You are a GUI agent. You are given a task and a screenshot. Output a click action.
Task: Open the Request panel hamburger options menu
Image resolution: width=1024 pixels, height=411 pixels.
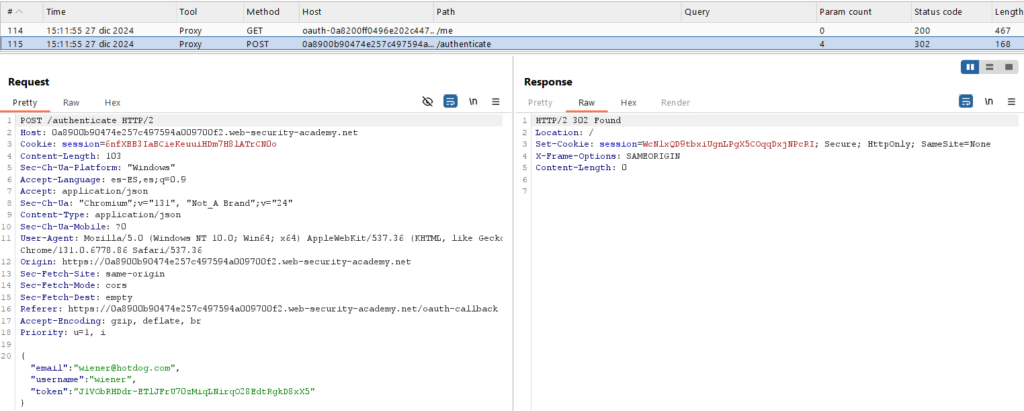point(496,102)
